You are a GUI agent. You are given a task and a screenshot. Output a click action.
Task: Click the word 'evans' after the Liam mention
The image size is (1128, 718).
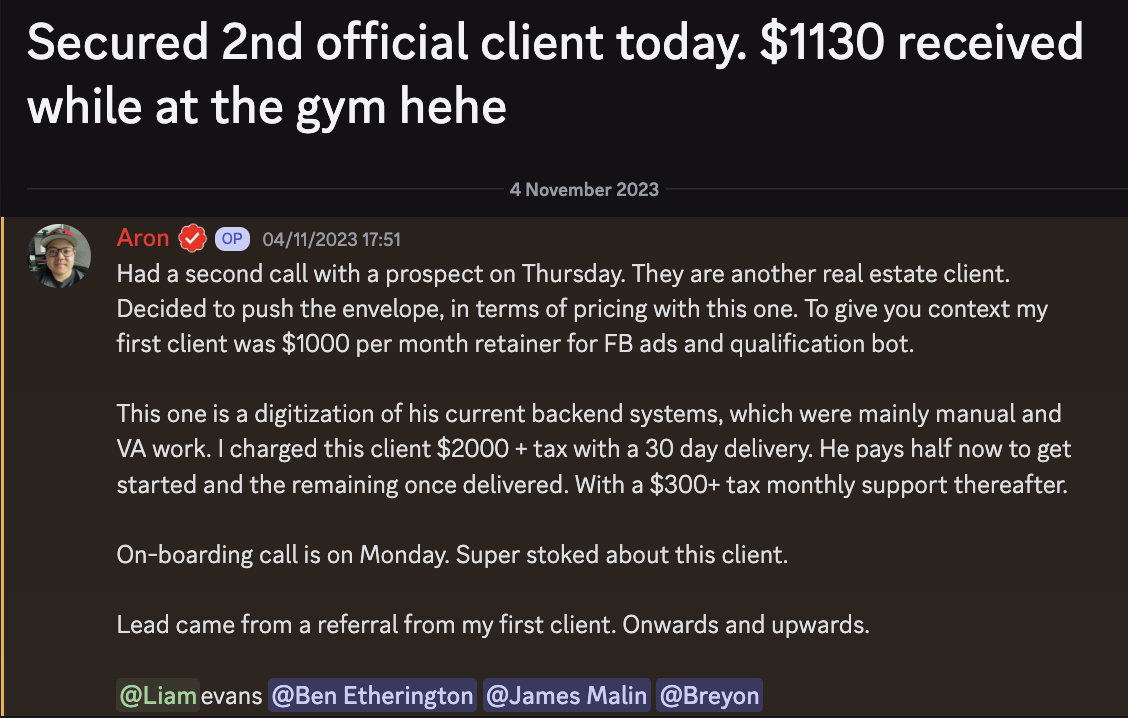click(x=232, y=696)
